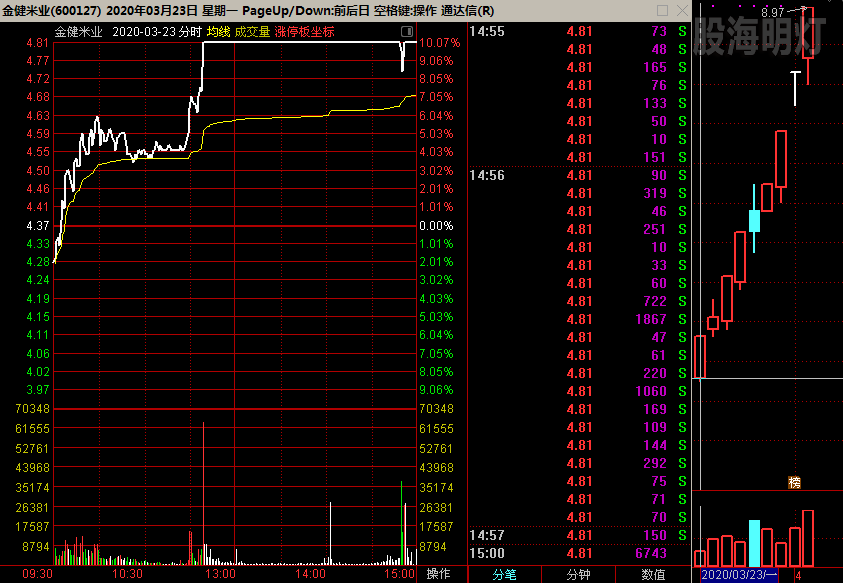The height and width of the screenshot is (583, 843).
Task: Toggle the side panel icon beside 涨停板坐标
Action: (407, 32)
